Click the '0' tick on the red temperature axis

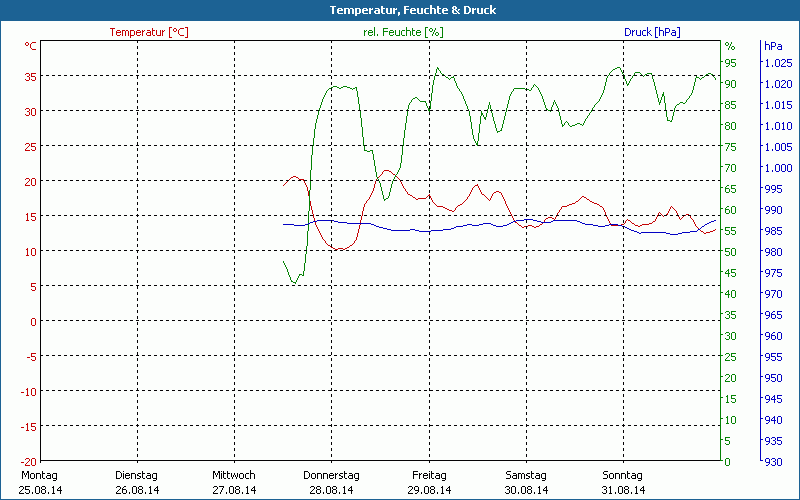click(x=34, y=322)
